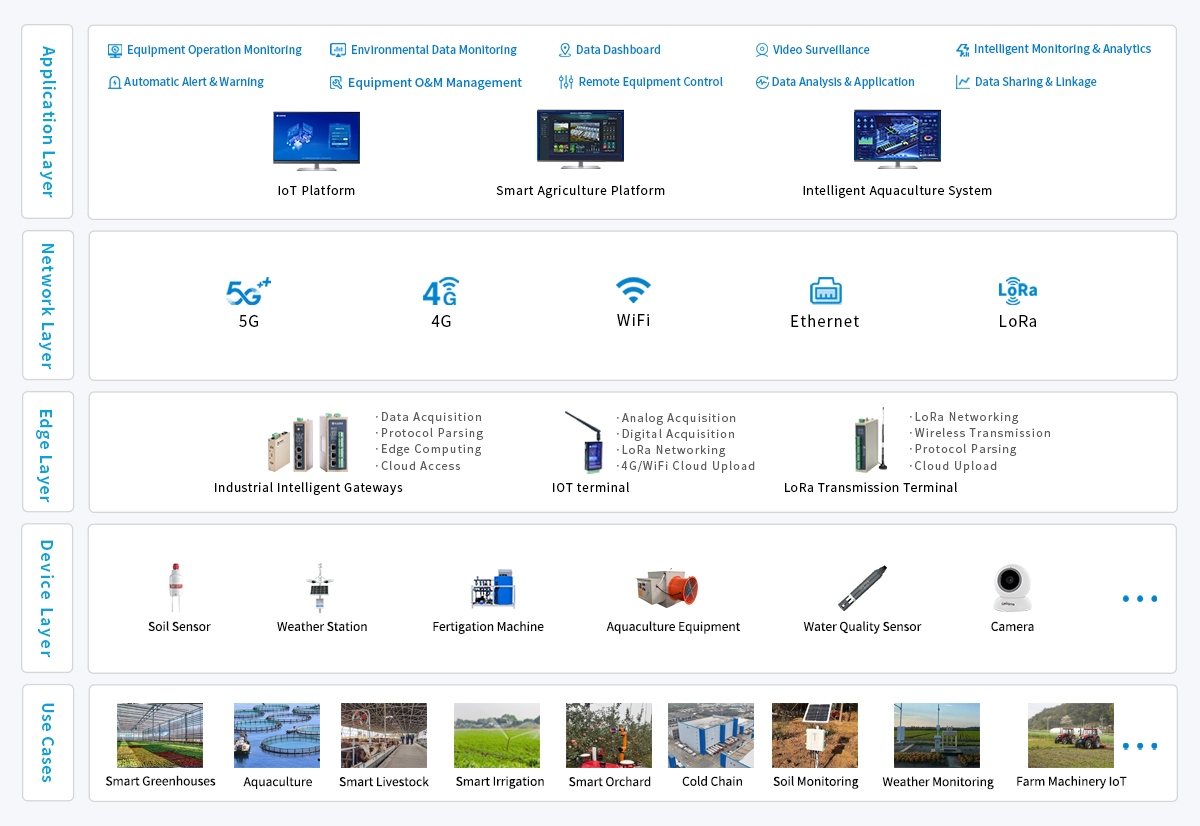The width and height of the screenshot is (1200, 826).
Task: Select the Ethernet port icon
Action: pyautogui.click(x=825, y=291)
